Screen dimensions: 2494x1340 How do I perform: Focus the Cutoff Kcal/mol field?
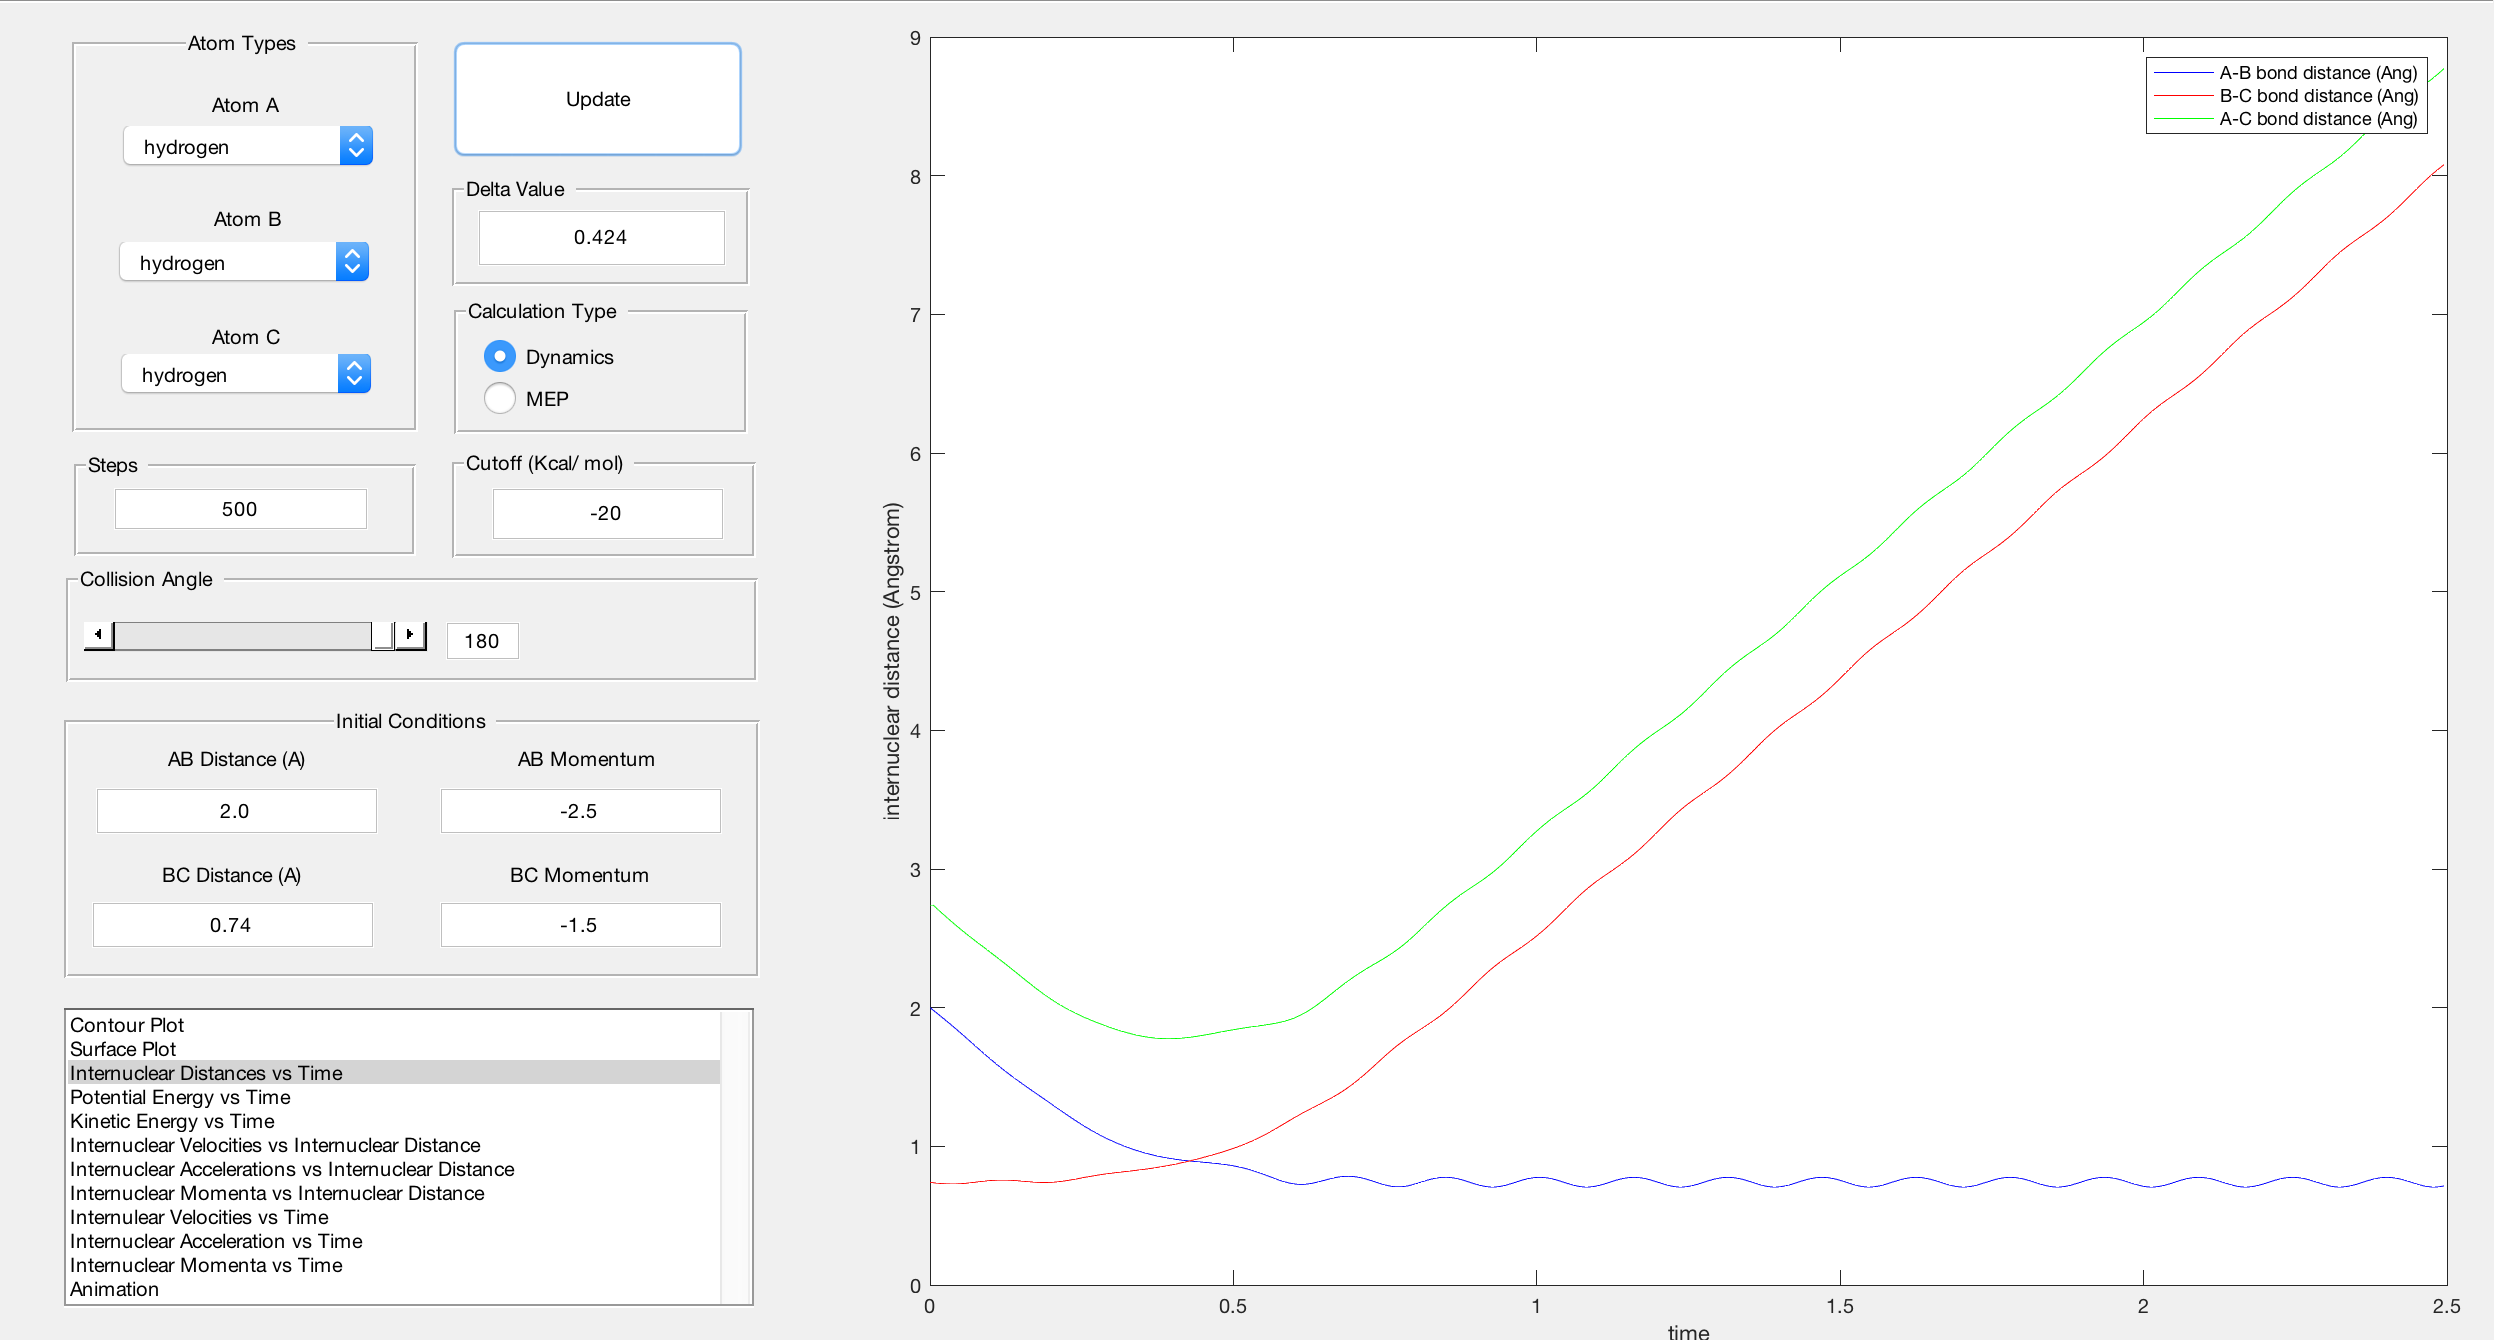click(606, 513)
